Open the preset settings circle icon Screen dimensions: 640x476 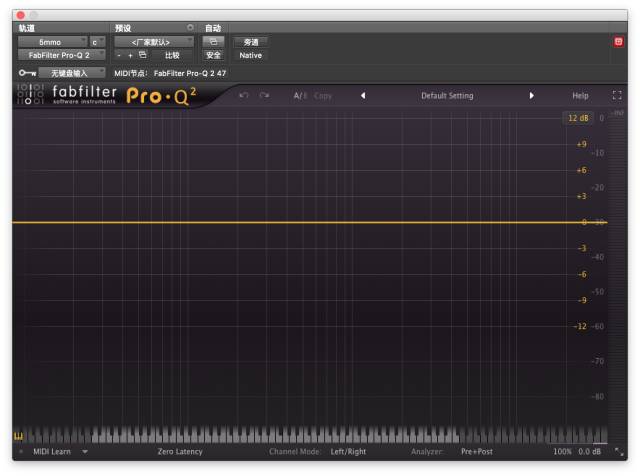(x=190, y=27)
